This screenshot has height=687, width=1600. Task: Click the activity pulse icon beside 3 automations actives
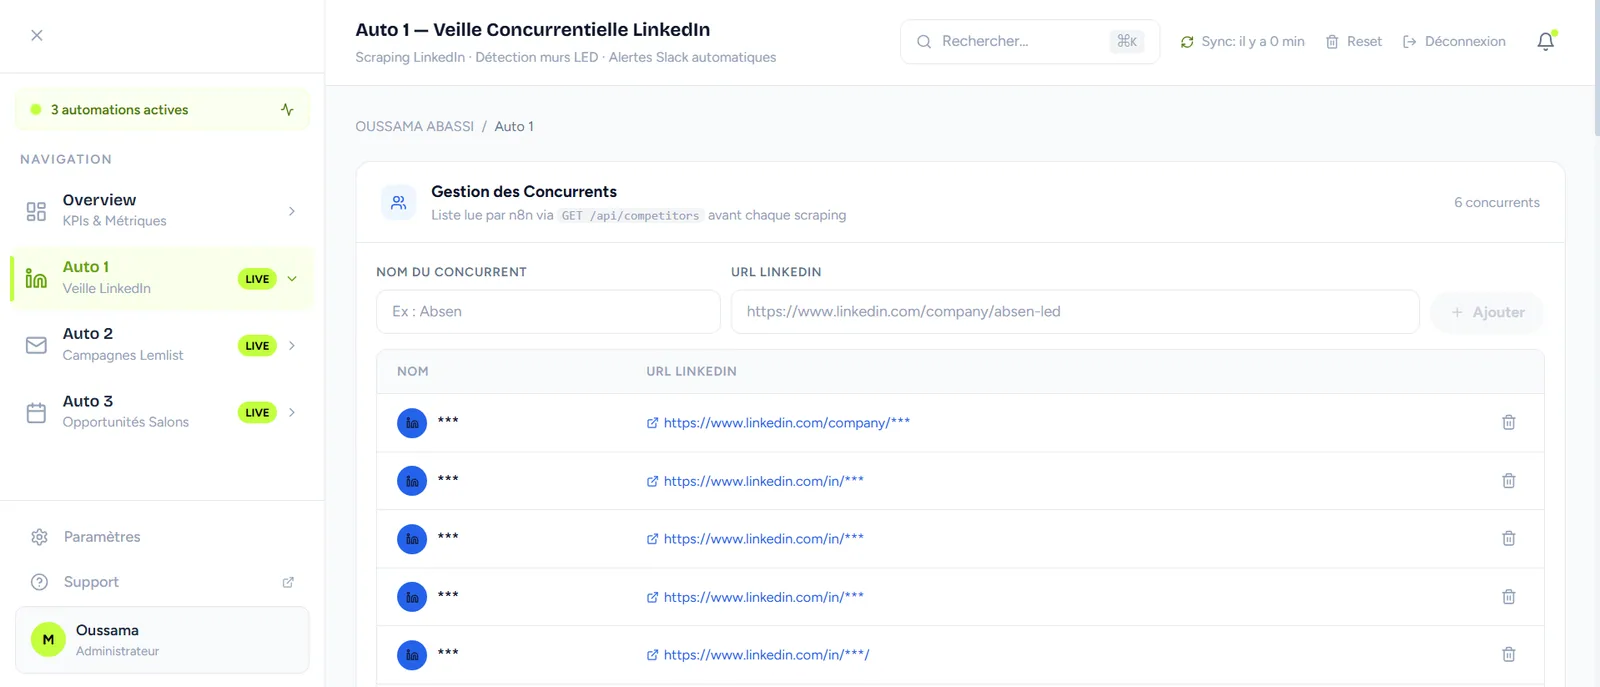(287, 110)
